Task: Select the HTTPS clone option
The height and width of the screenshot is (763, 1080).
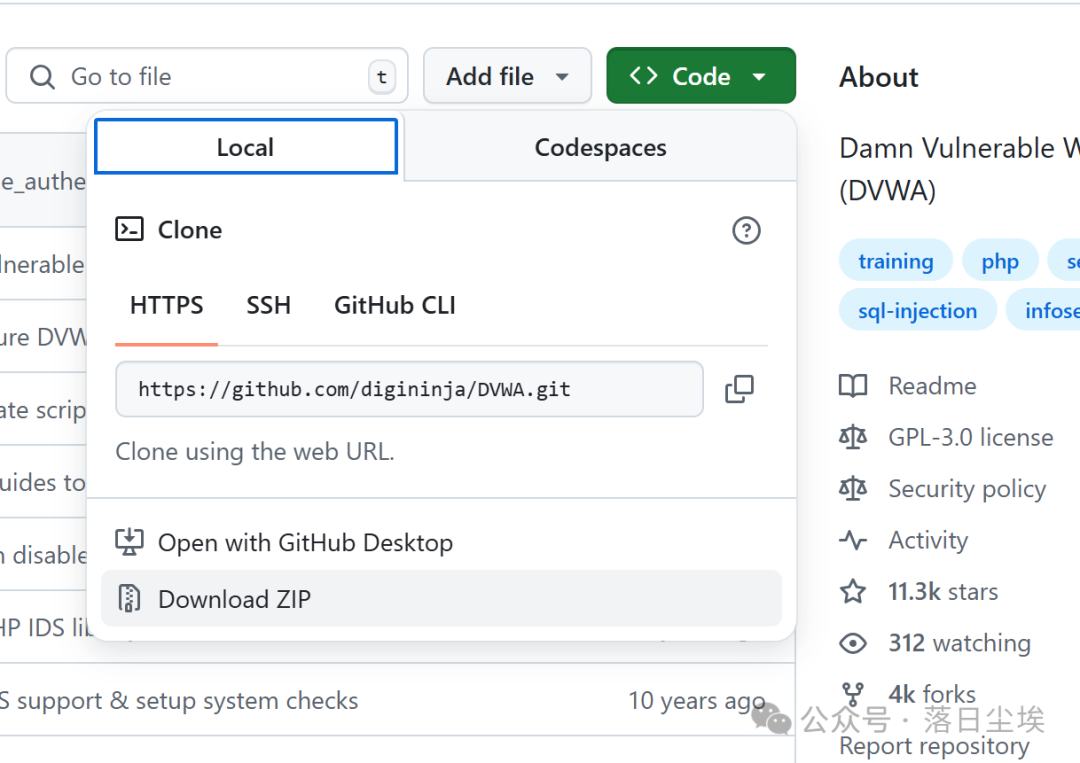Action: pos(167,305)
